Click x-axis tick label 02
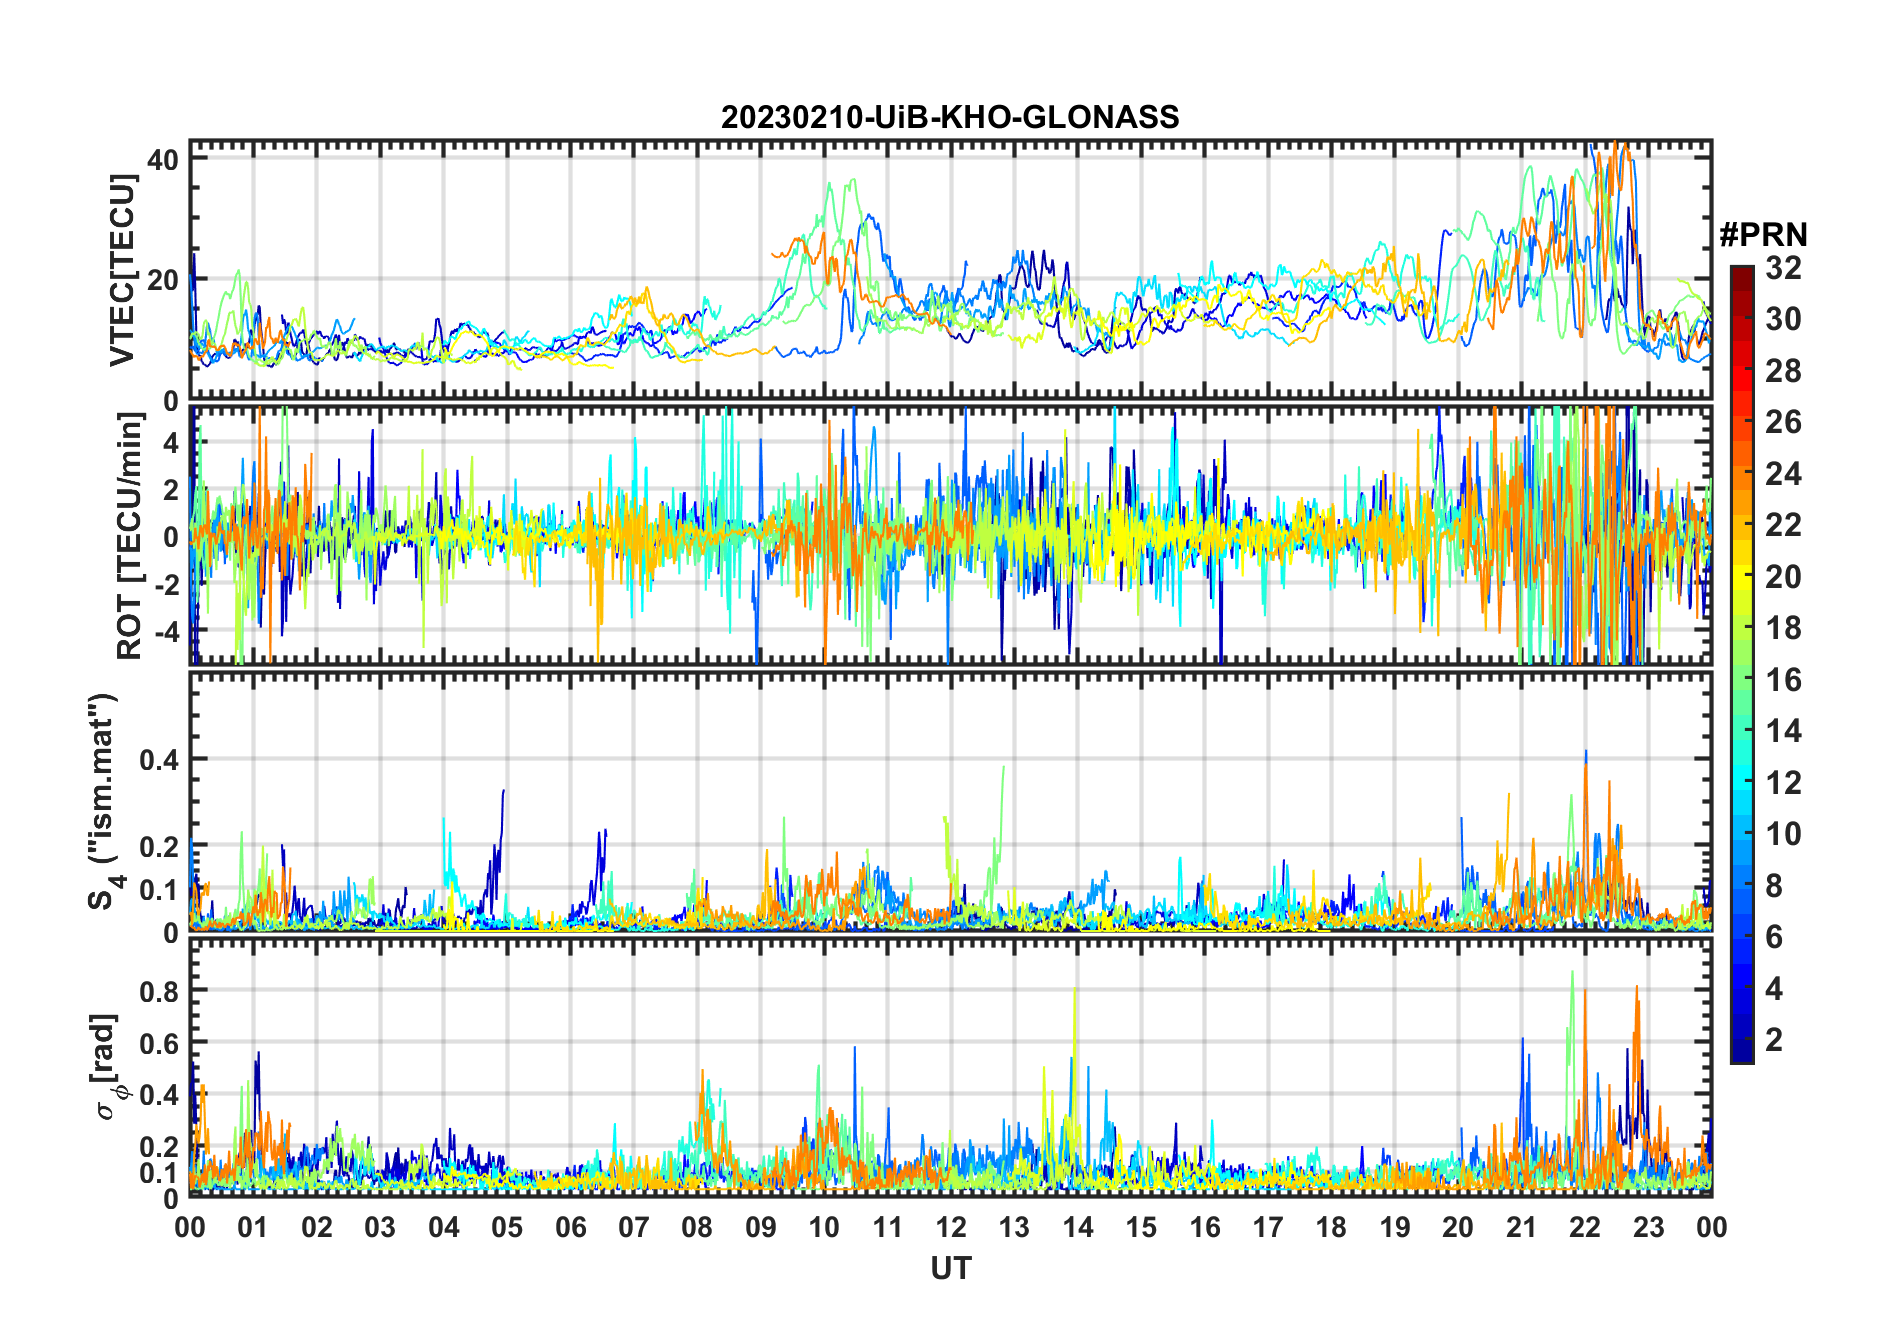This screenshot has width=1902, height=1330. [x=317, y=1228]
